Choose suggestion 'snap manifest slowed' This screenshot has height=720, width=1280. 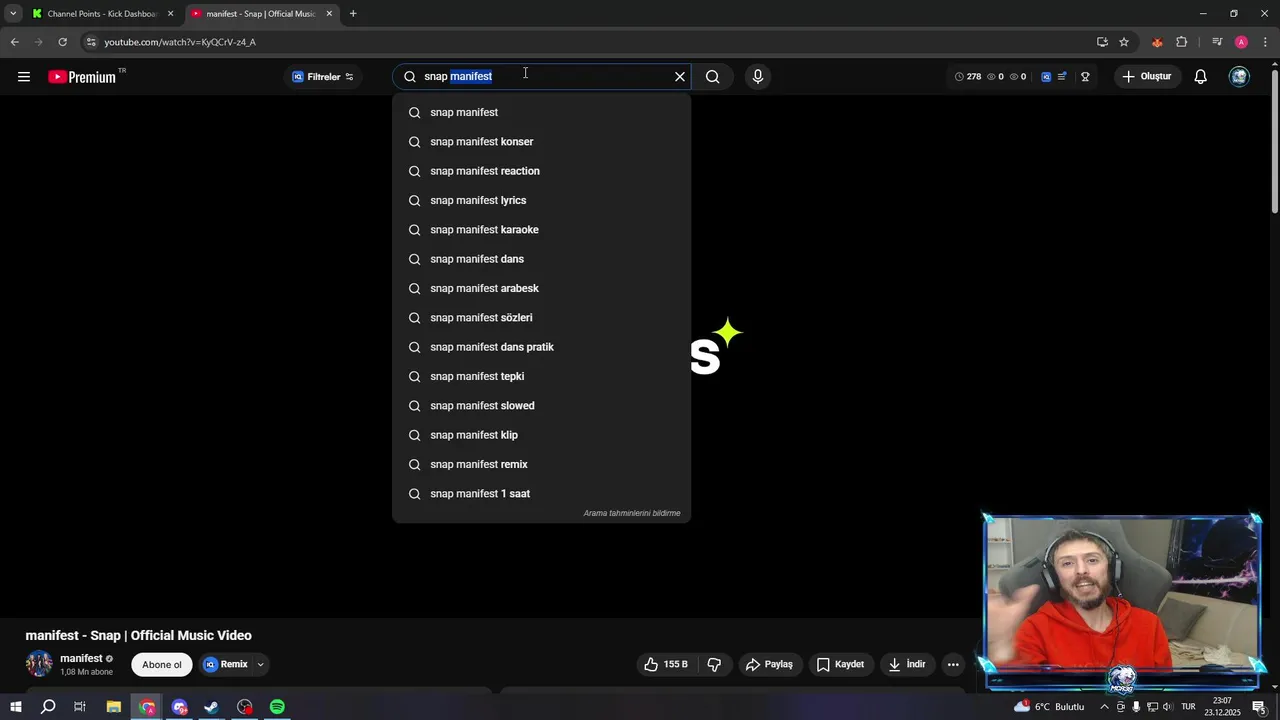pyautogui.click(x=541, y=406)
